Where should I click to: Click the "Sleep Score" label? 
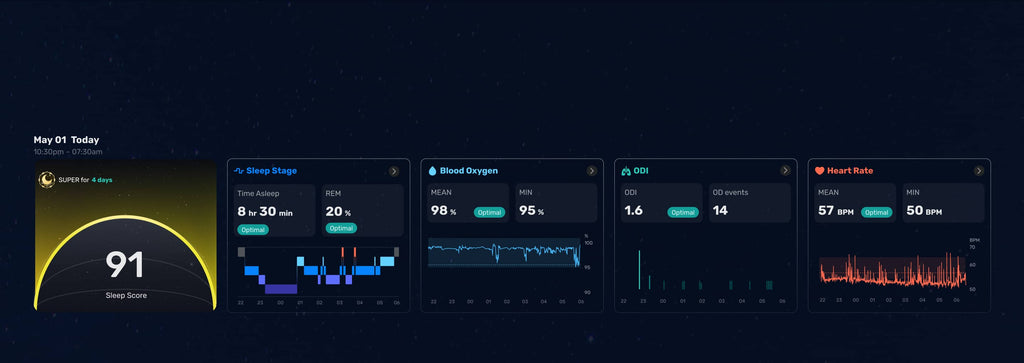coord(126,296)
